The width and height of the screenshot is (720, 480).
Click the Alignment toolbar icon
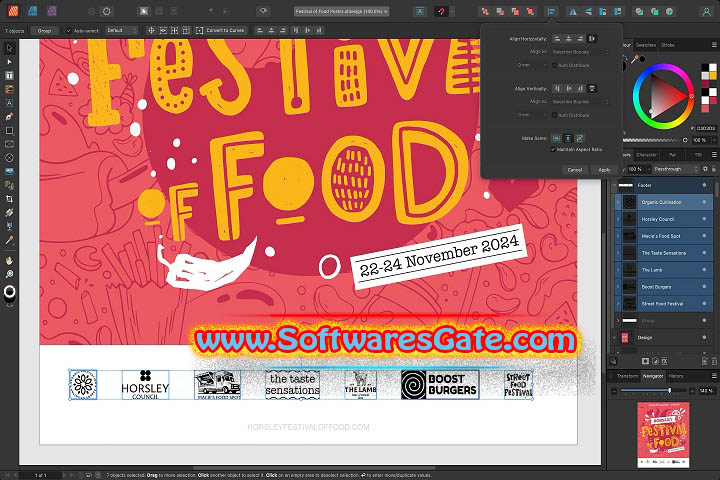(x=551, y=11)
